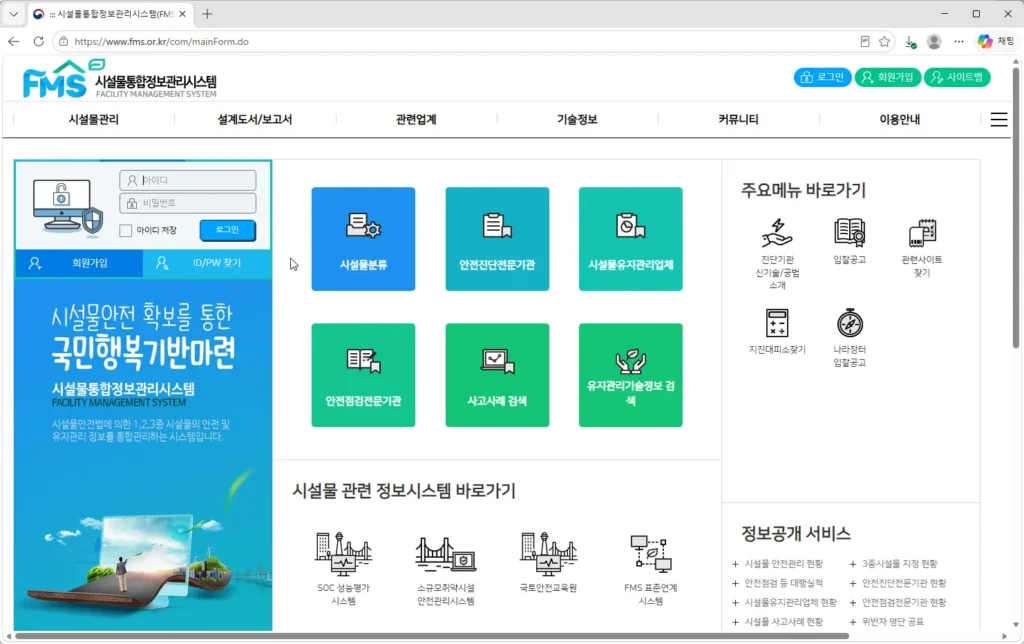
Task: Open the 설계도서/보고서 menu
Action: click(x=255, y=120)
